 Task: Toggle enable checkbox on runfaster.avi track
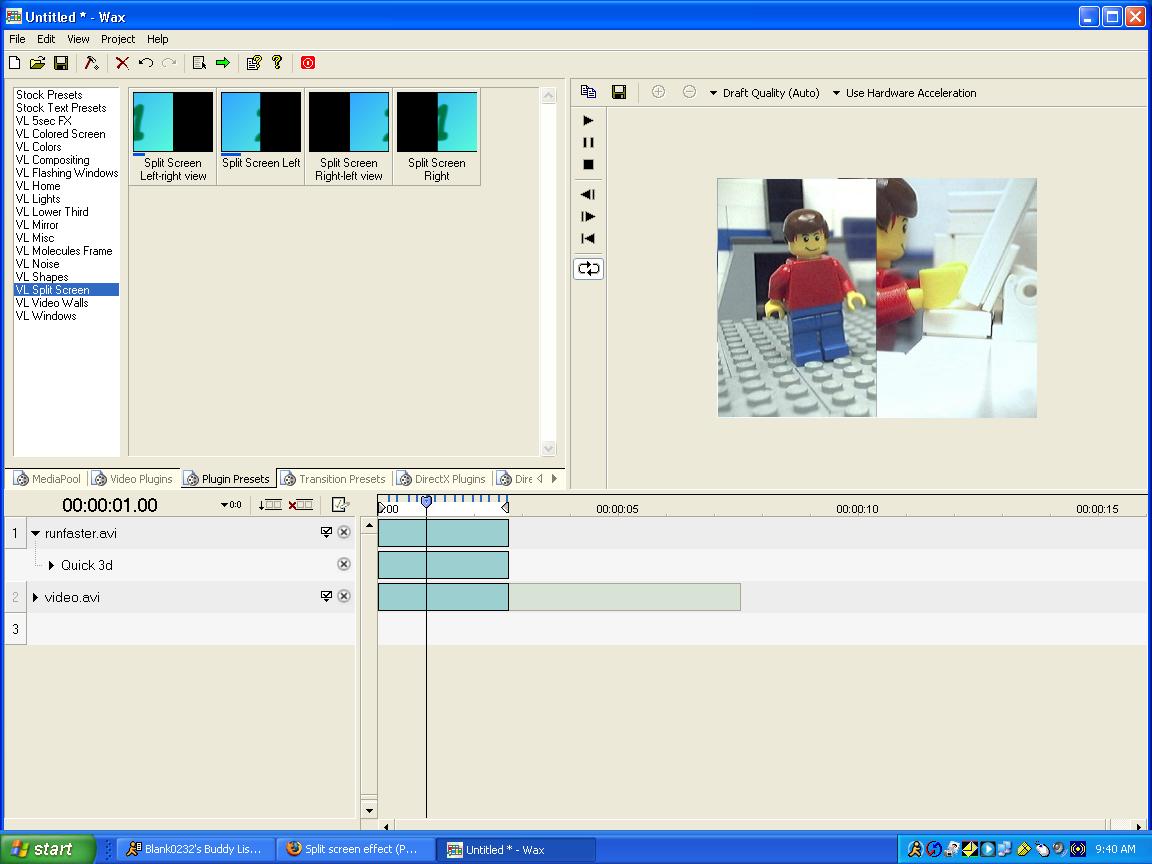pyautogui.click(x=326, y=533)
